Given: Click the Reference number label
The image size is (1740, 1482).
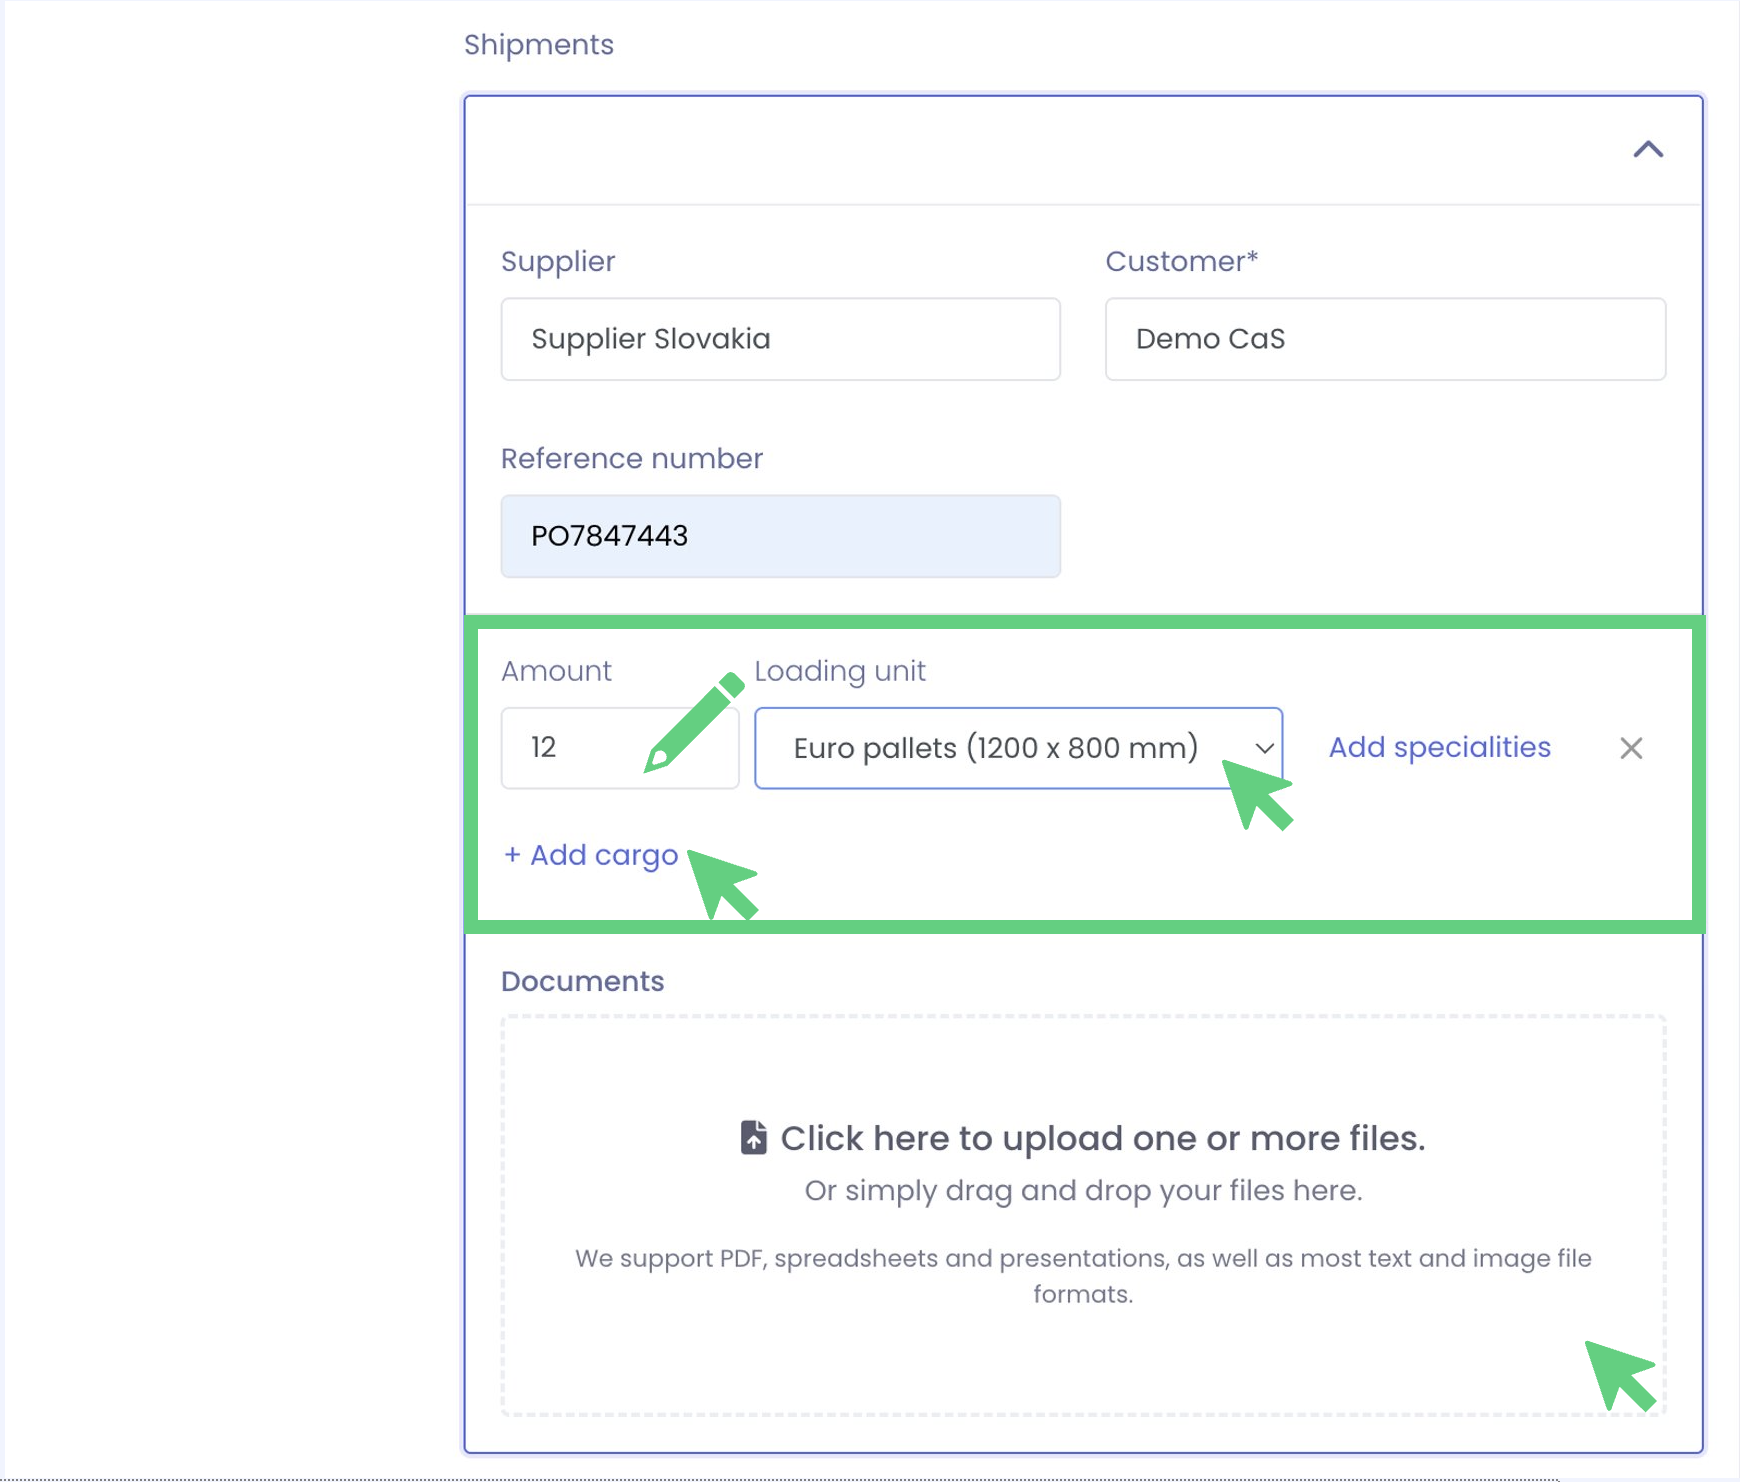Looking at the screenshot, I should click(x=631, y=458).
